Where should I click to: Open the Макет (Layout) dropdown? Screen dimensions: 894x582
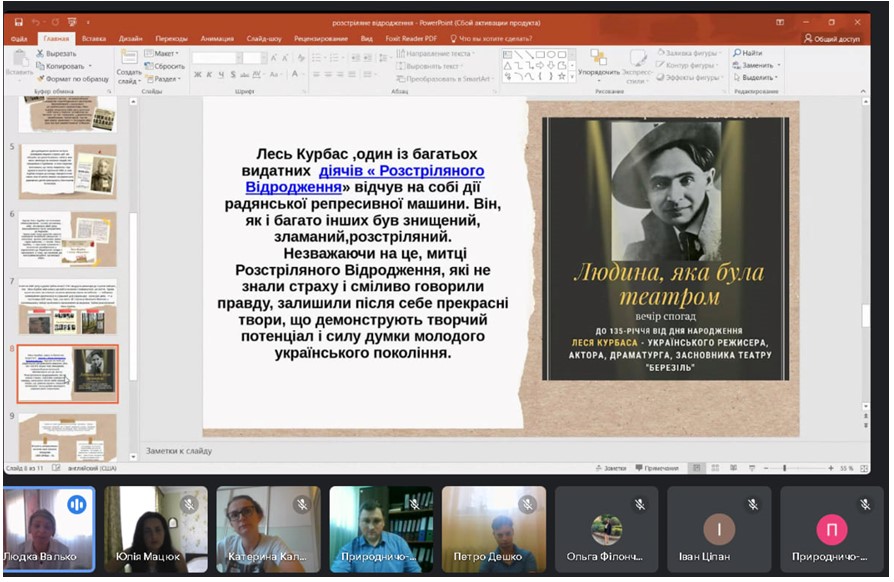pos(162,53)
